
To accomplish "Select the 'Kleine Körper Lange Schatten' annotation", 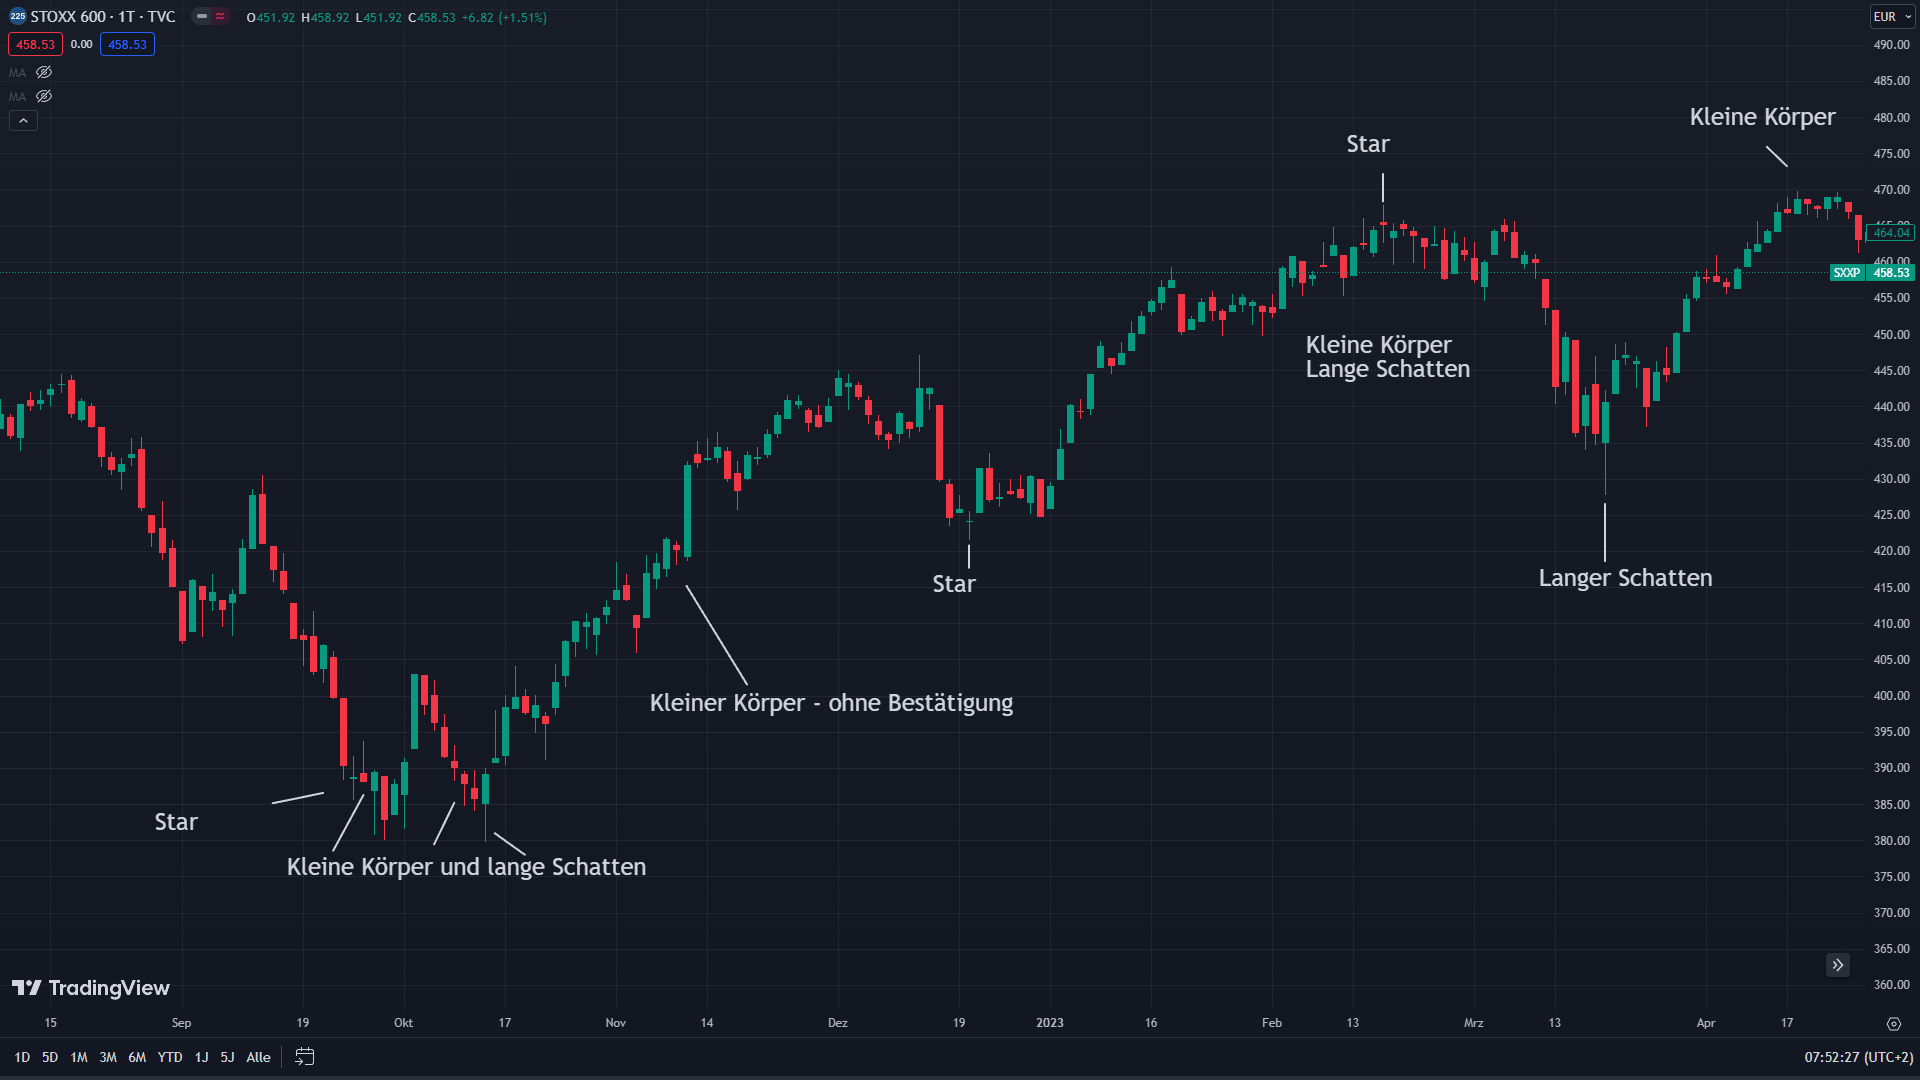I will point(1387,357).
